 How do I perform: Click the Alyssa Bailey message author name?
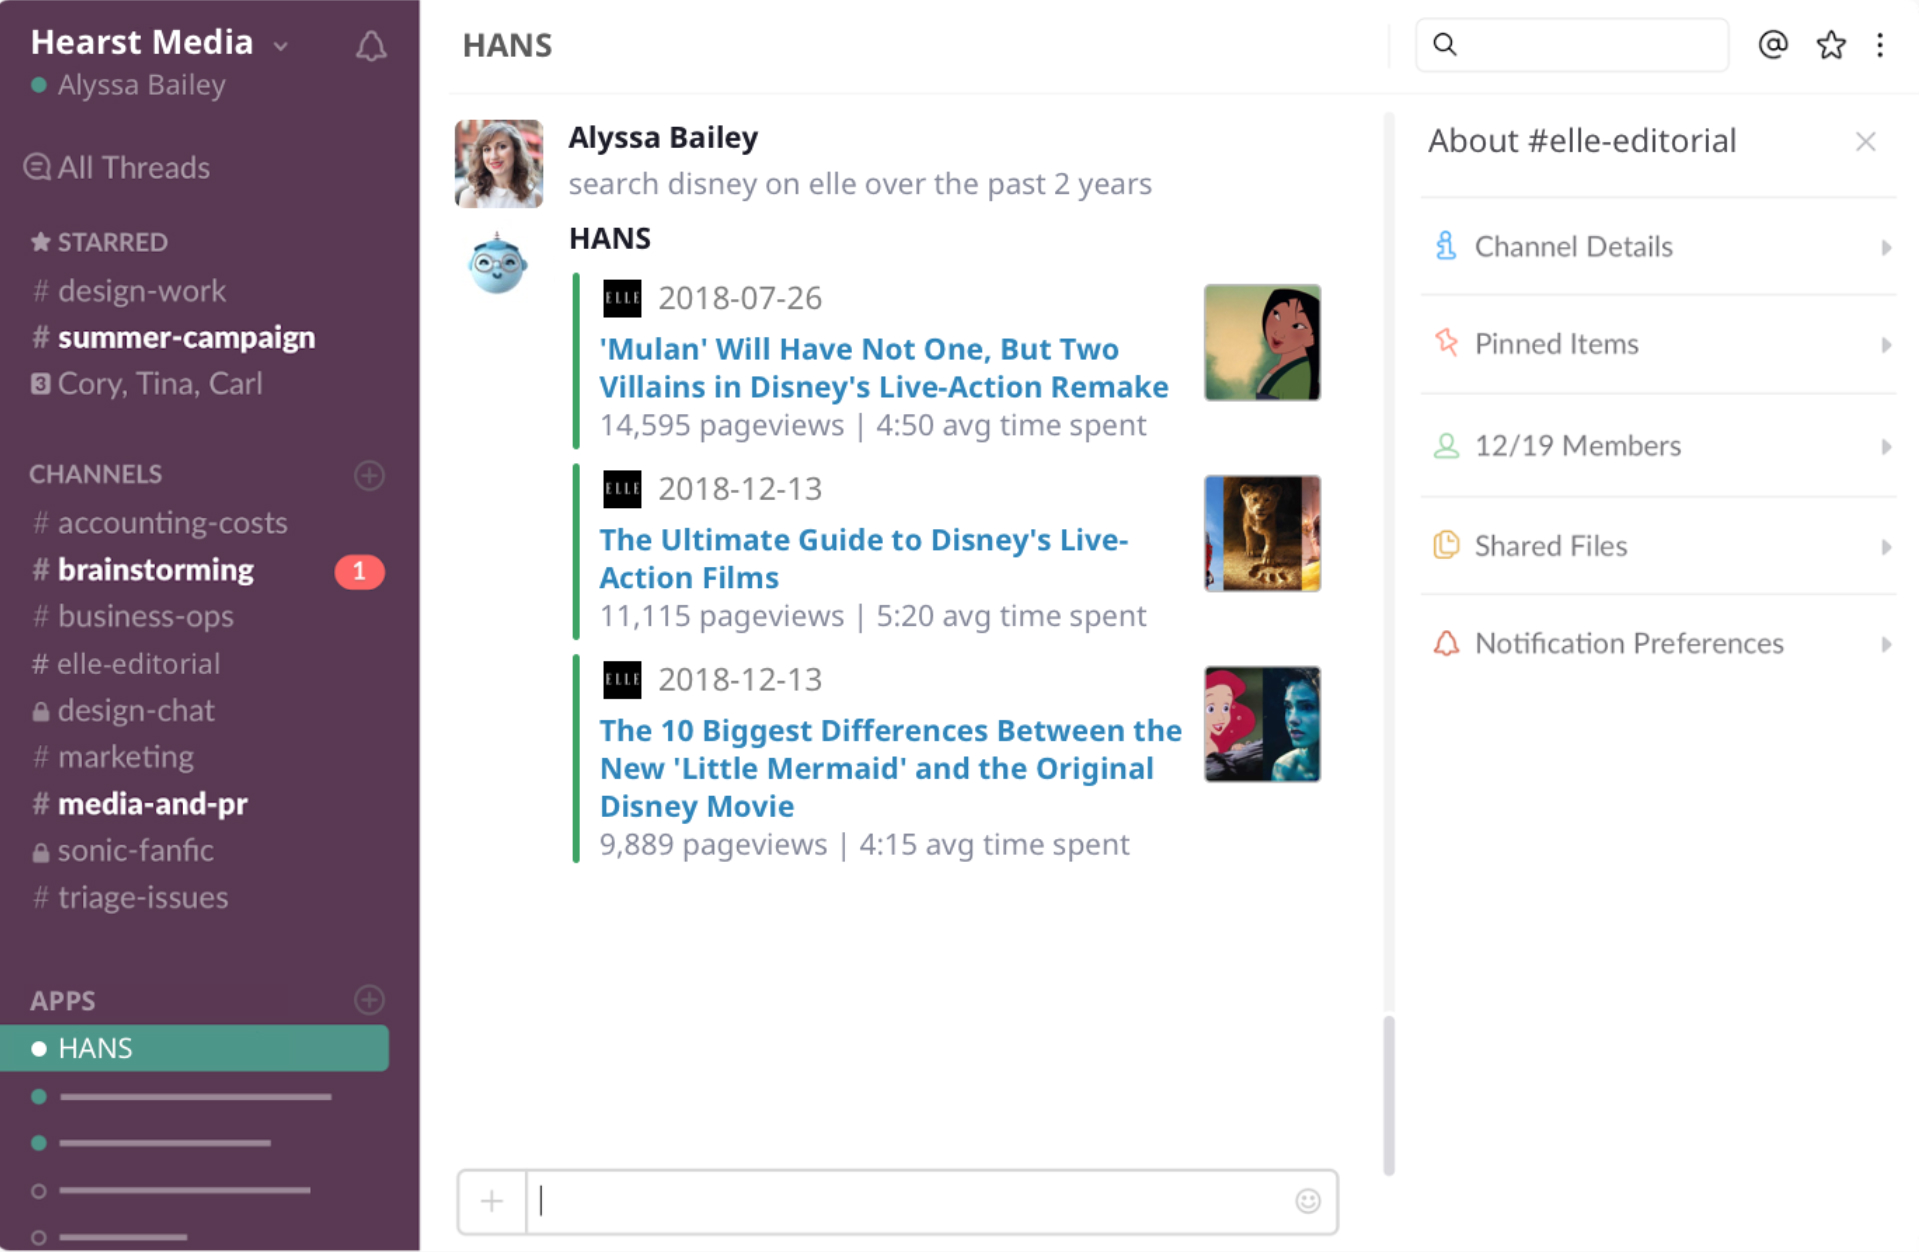point(663,137)
